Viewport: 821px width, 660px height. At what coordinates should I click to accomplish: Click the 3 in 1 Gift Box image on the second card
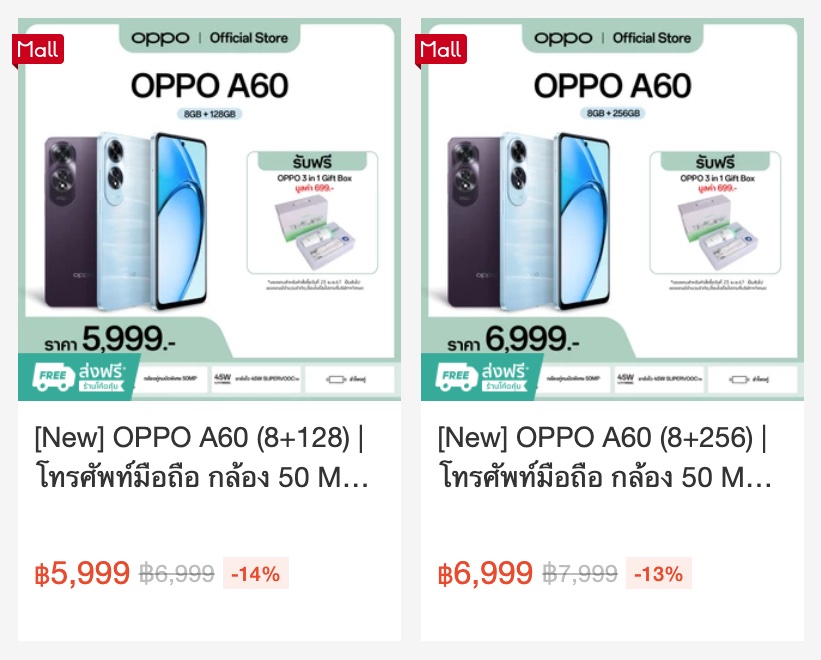tap(714, 232)
